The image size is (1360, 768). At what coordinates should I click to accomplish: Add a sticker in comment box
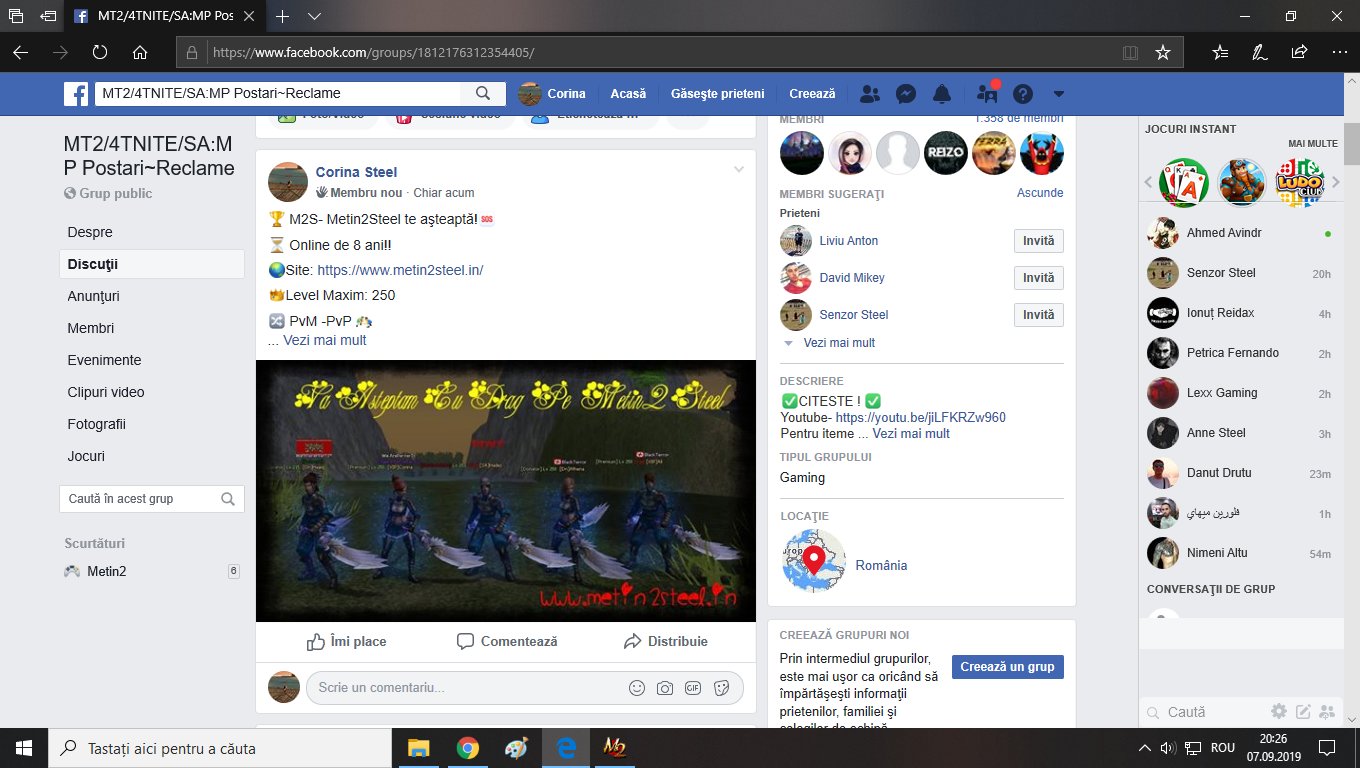(x=722, y=688)
